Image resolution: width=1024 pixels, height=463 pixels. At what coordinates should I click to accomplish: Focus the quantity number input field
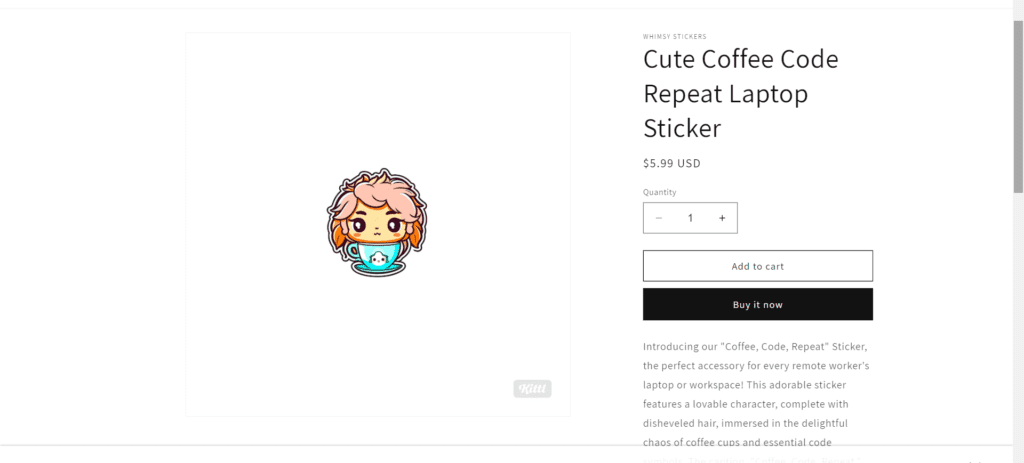690,218
